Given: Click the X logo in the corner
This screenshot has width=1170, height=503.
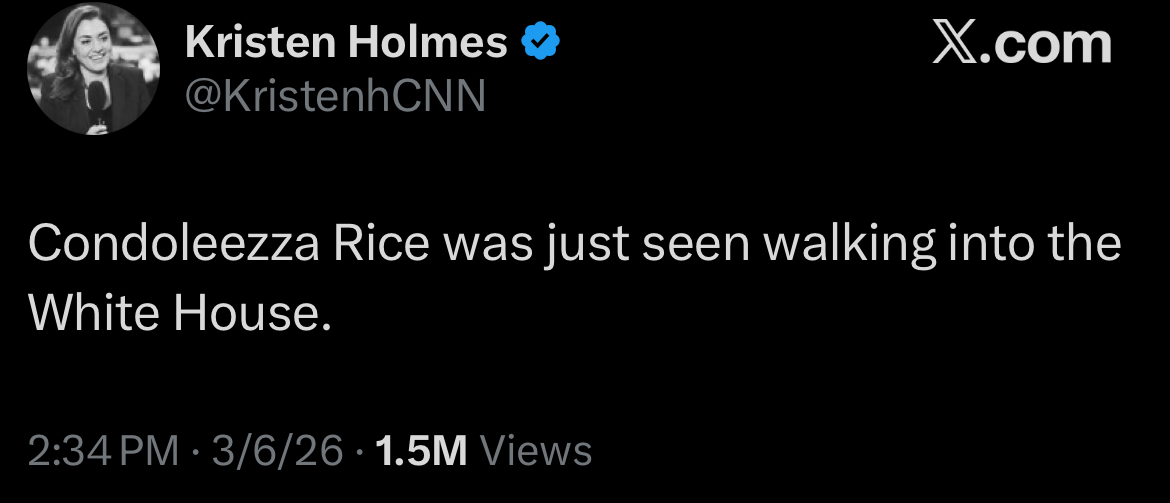Looking at the screenshot, I should tap(955, 44).
